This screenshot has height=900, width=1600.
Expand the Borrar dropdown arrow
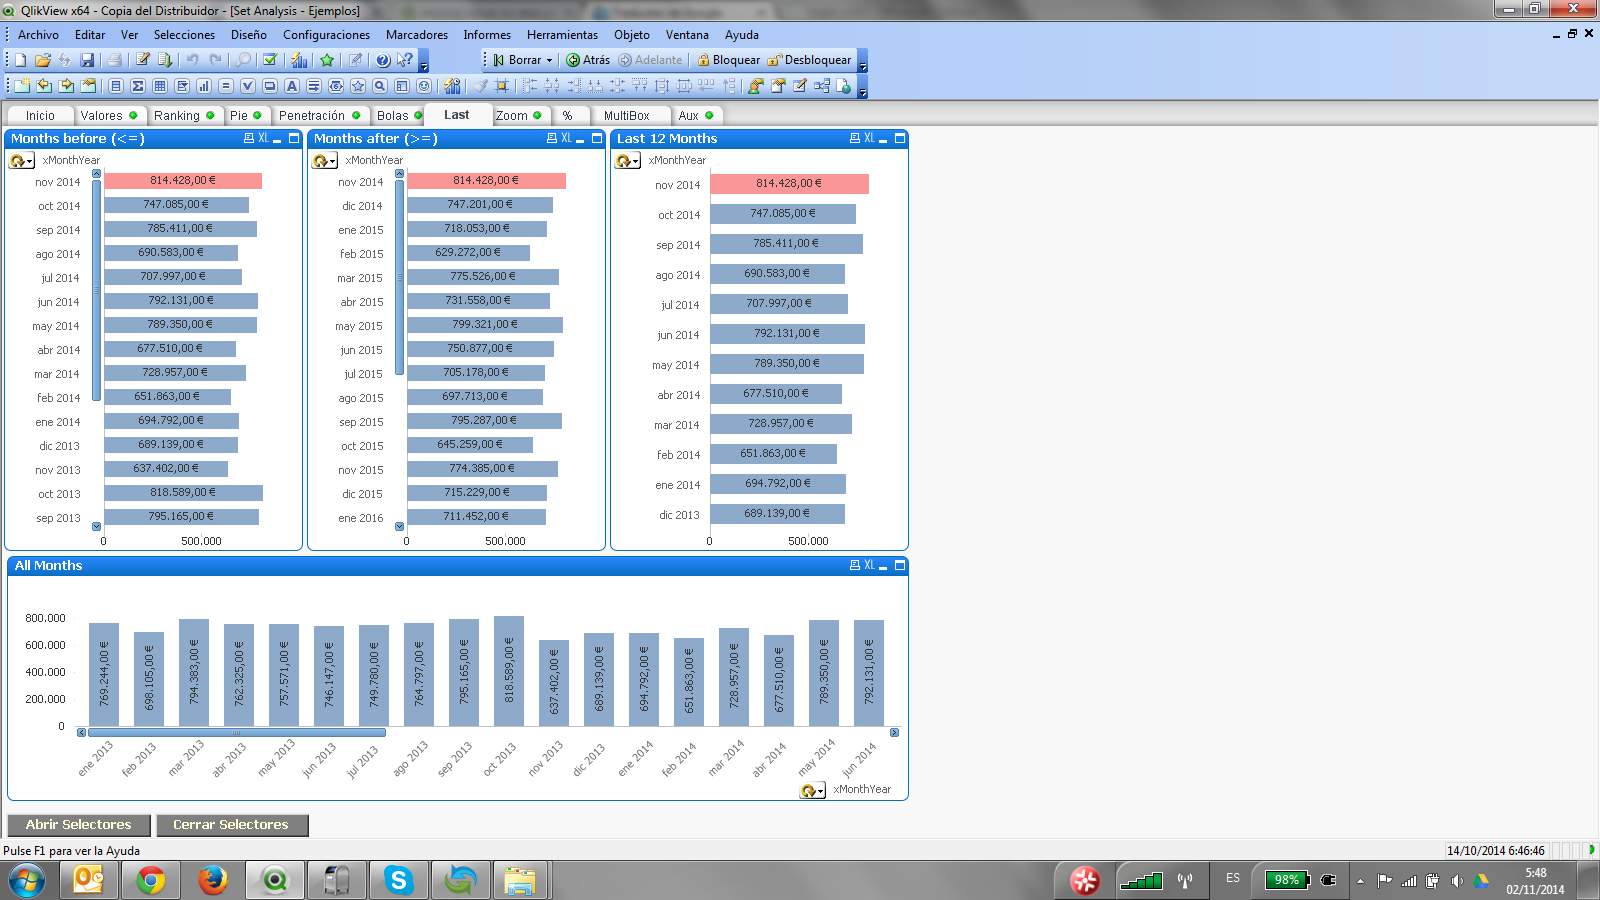click(x=549, y=60)
